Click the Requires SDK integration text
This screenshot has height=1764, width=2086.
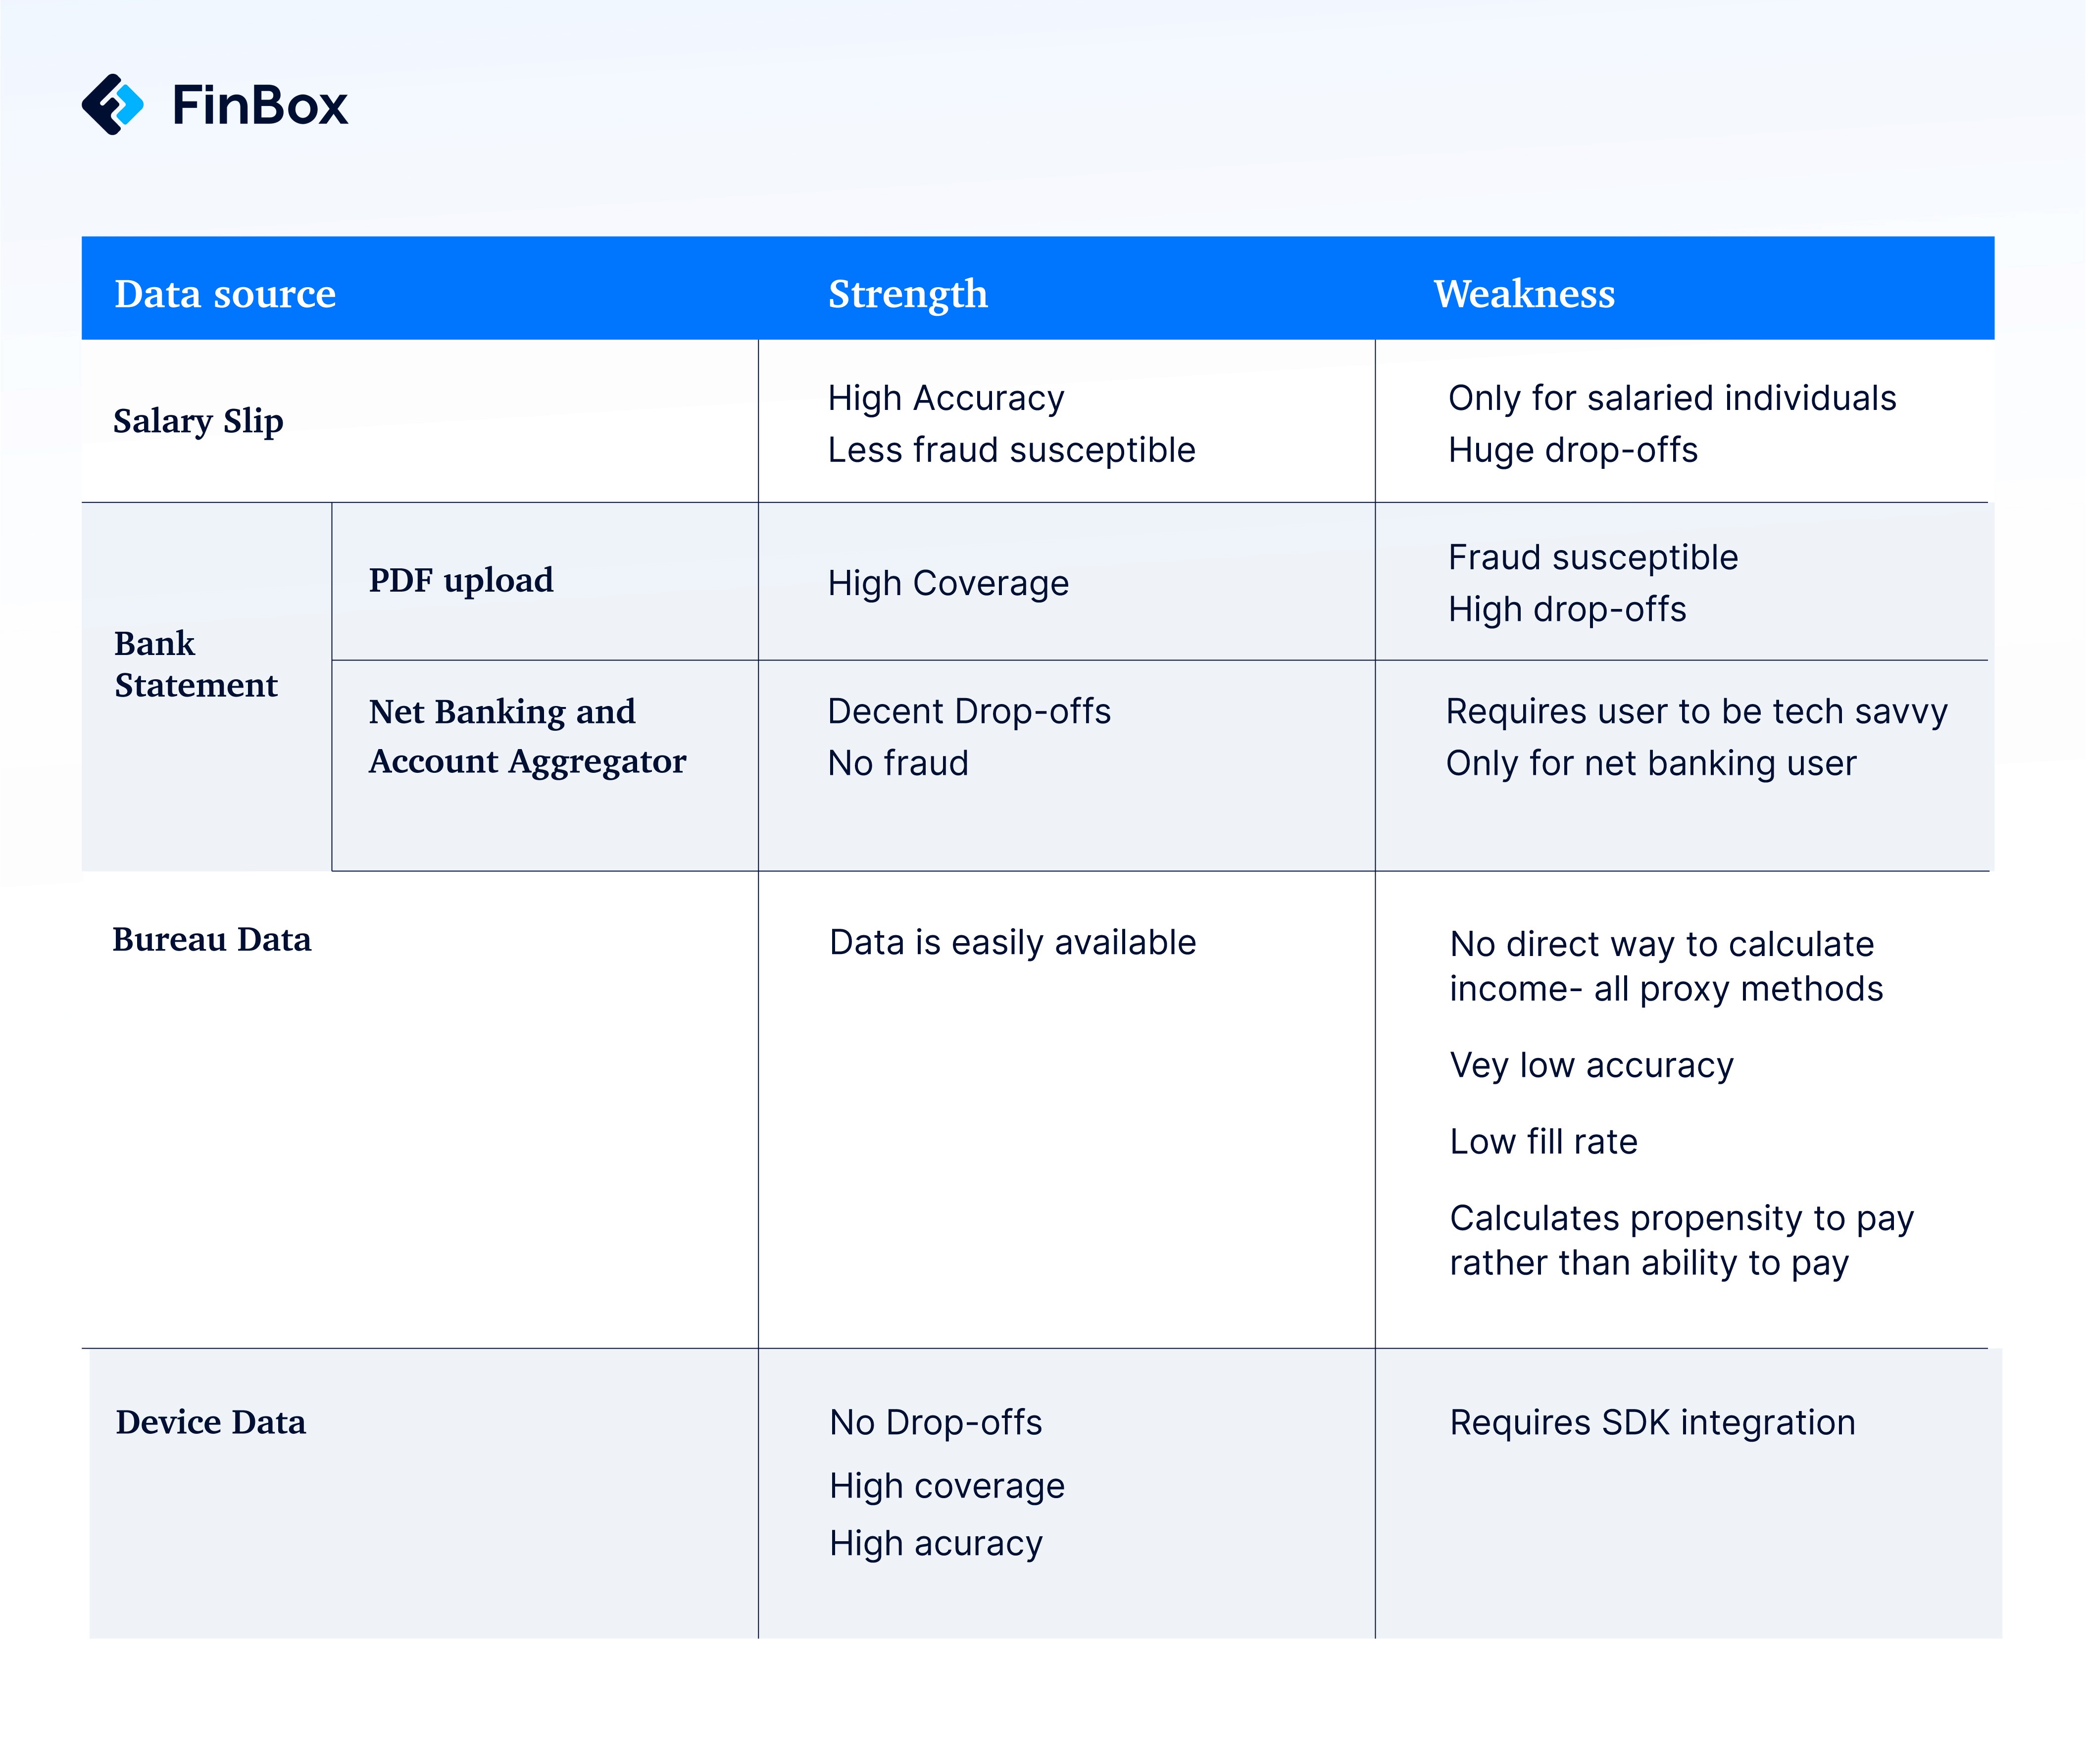1653,1422
